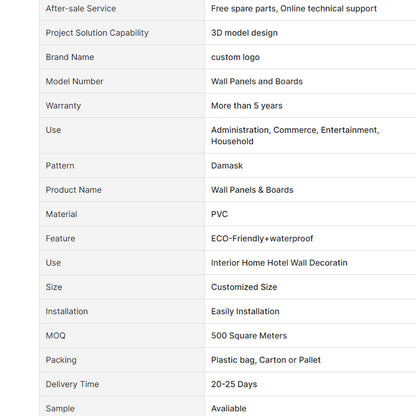Click the Model Number label

74,81
